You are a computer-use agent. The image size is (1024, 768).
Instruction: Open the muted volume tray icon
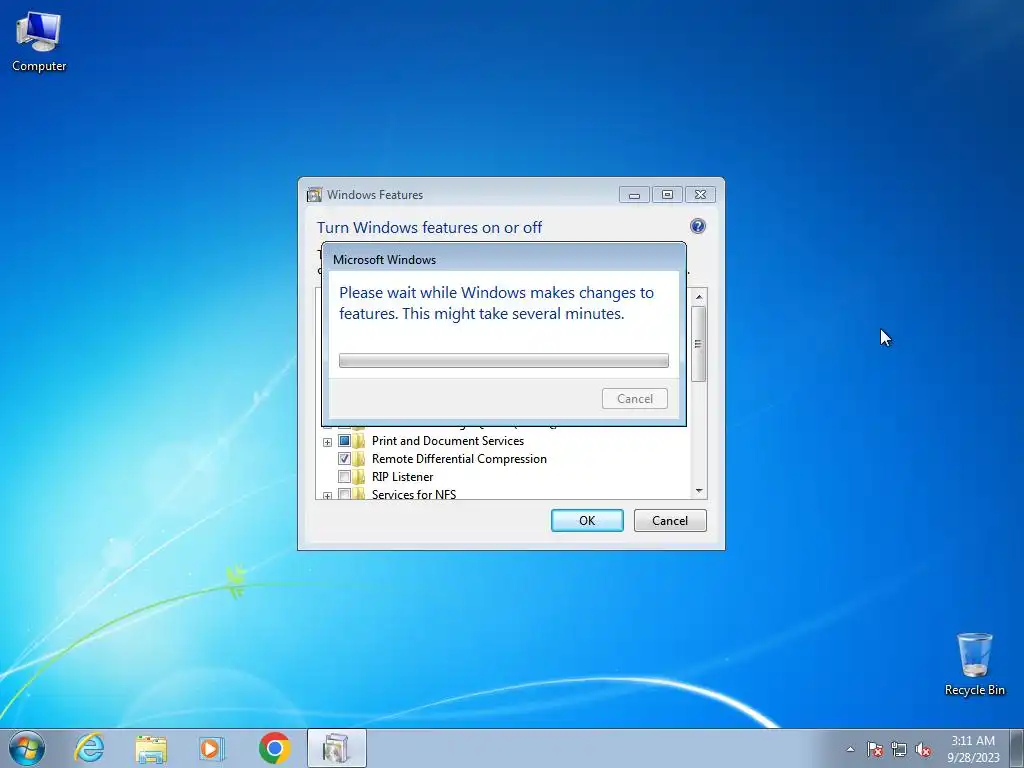(923, 749)
